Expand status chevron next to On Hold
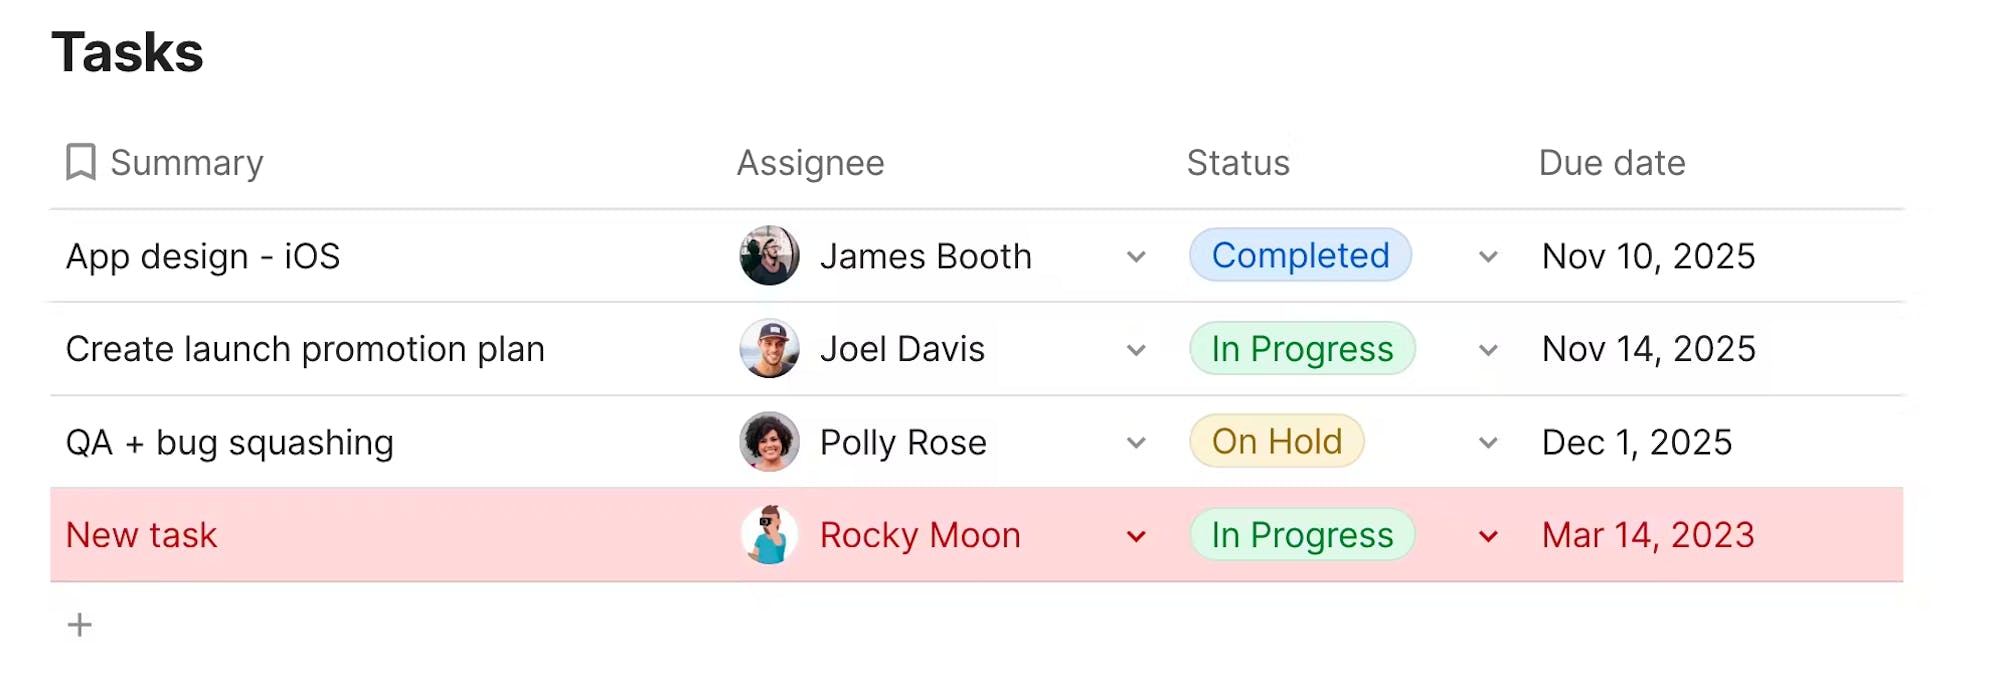 (x=1488, y=443)
